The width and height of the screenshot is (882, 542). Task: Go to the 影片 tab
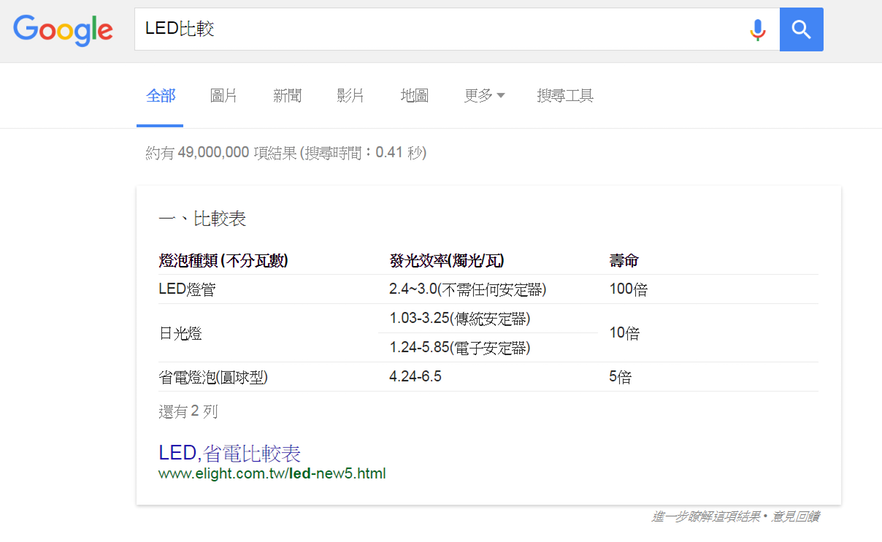point(350,96)
